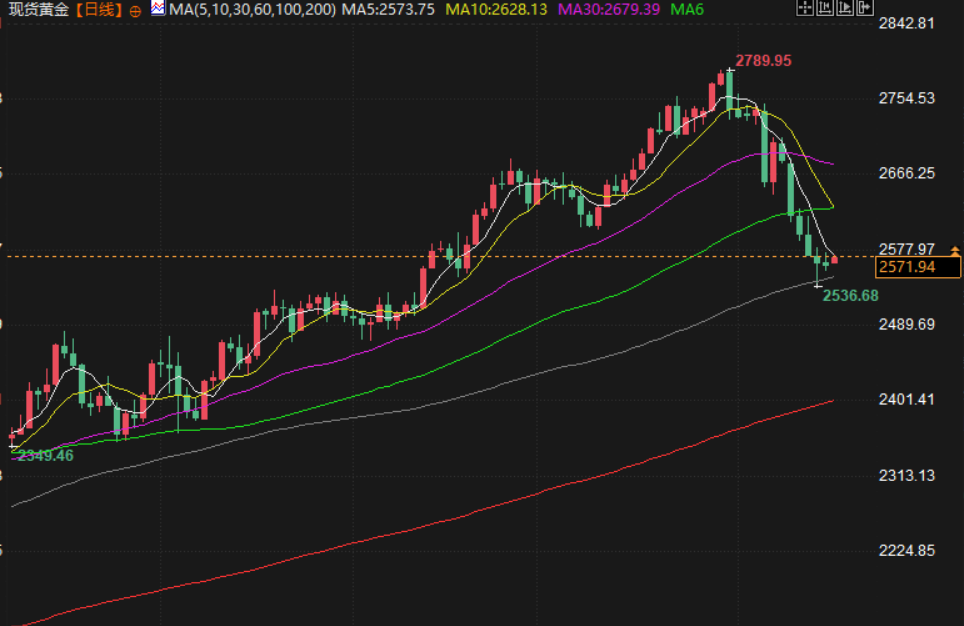
Task: Click the MA(5,10,30,60,100,200) parameters label
Action: [x=253, y=10]
